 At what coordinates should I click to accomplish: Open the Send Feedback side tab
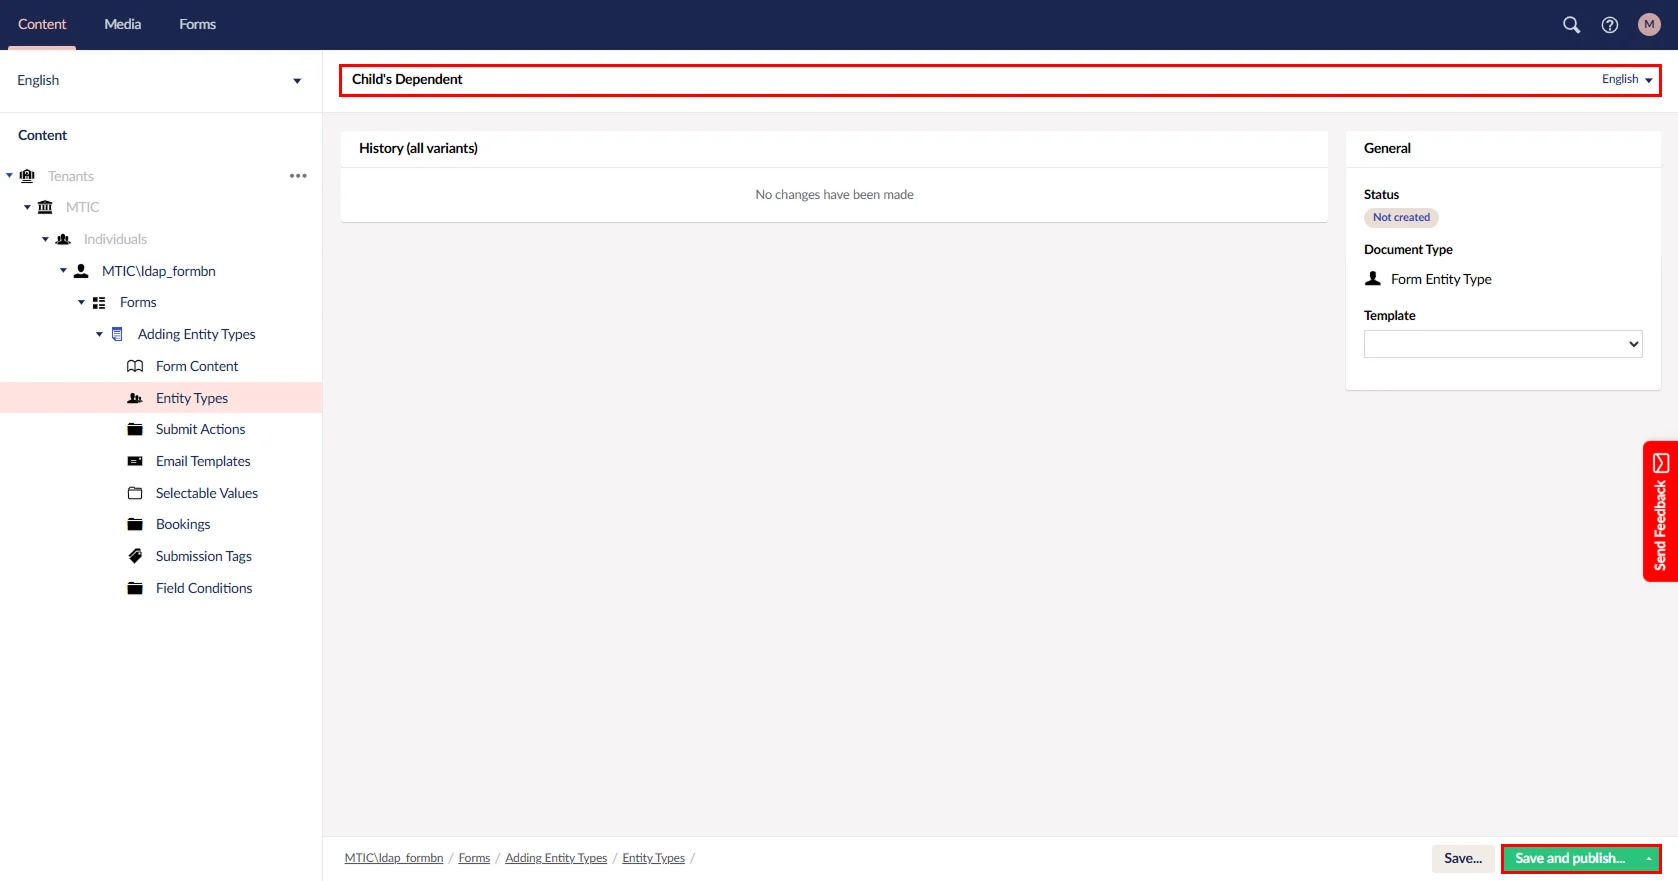tap(1660, 511)
